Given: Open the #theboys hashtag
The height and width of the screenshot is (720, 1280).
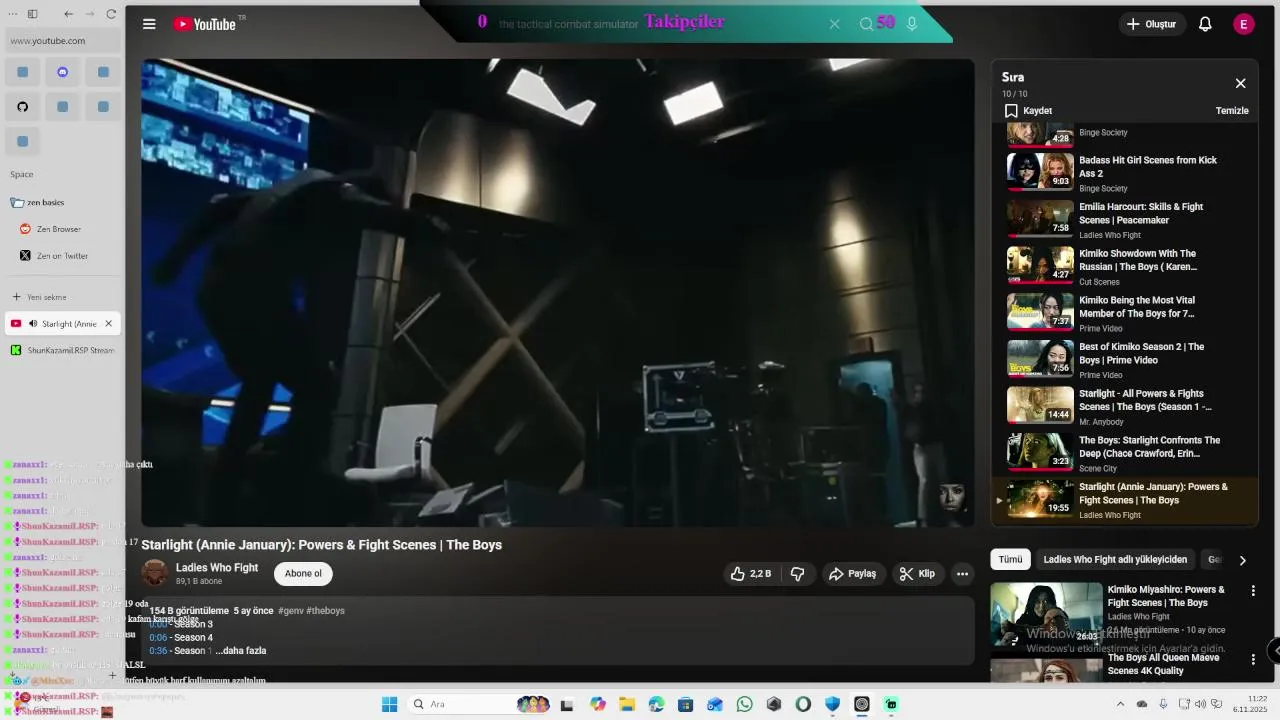Looking at the screenshot, I should click(x=326, y=611).
